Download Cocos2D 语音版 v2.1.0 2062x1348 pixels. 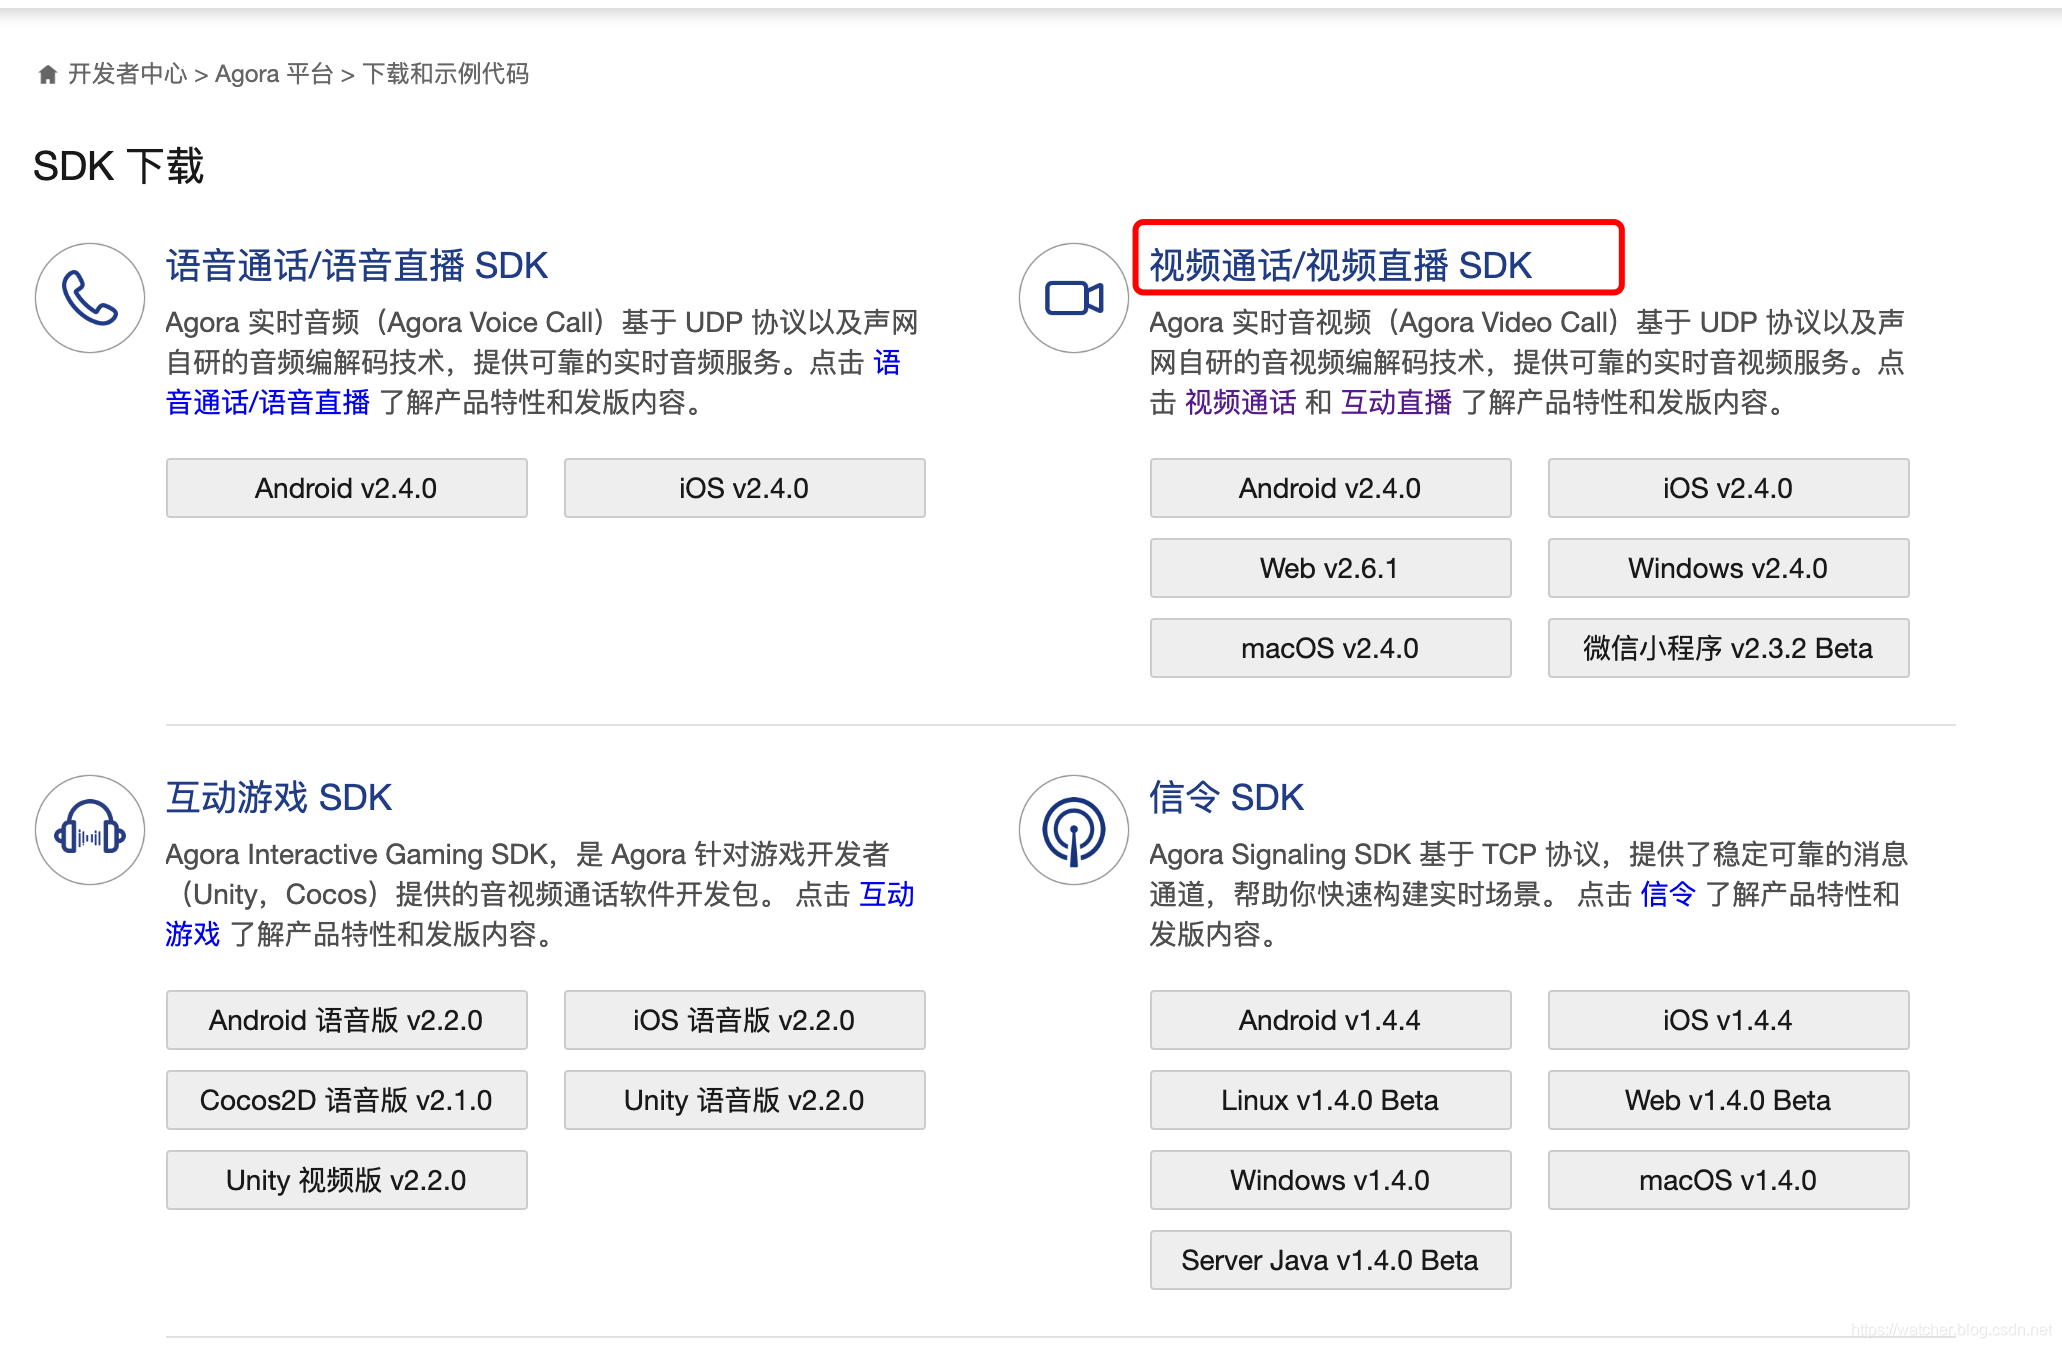pos(346,1100)
